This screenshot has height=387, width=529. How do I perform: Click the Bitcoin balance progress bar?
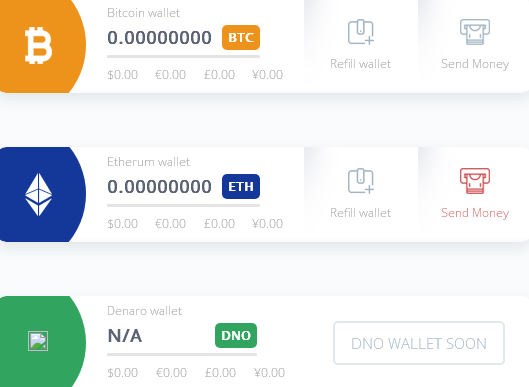tap(184, 57)
